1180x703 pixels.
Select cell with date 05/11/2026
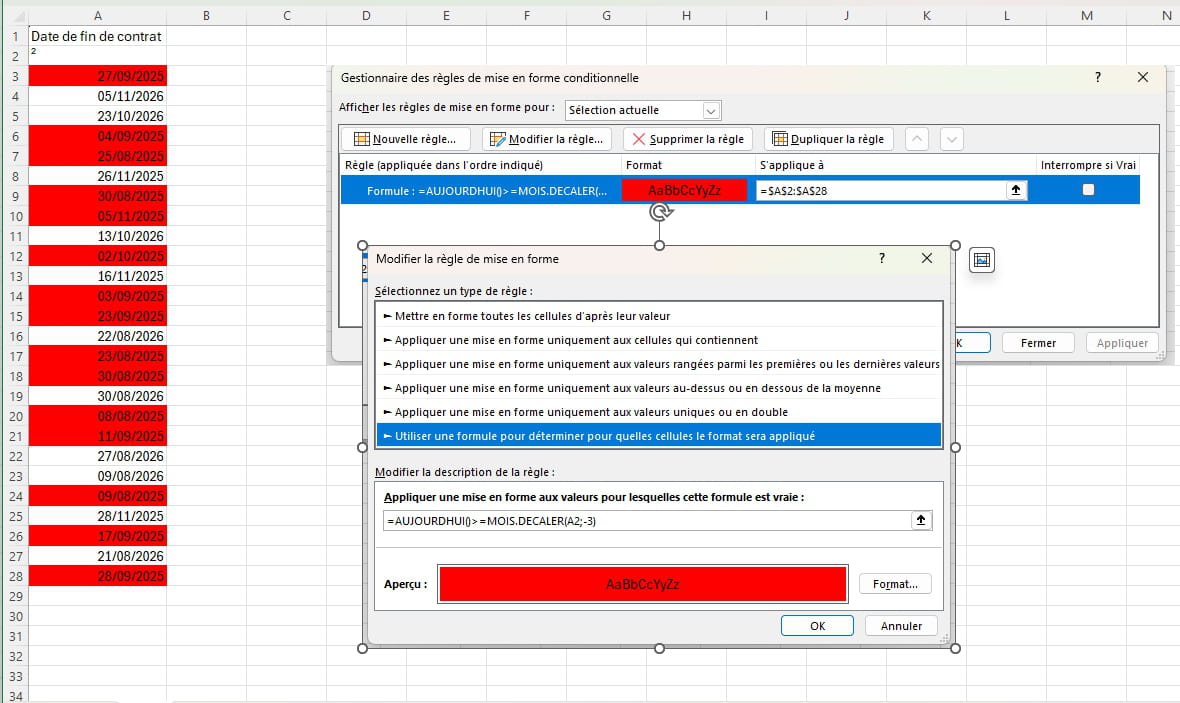tap(98, 96)
